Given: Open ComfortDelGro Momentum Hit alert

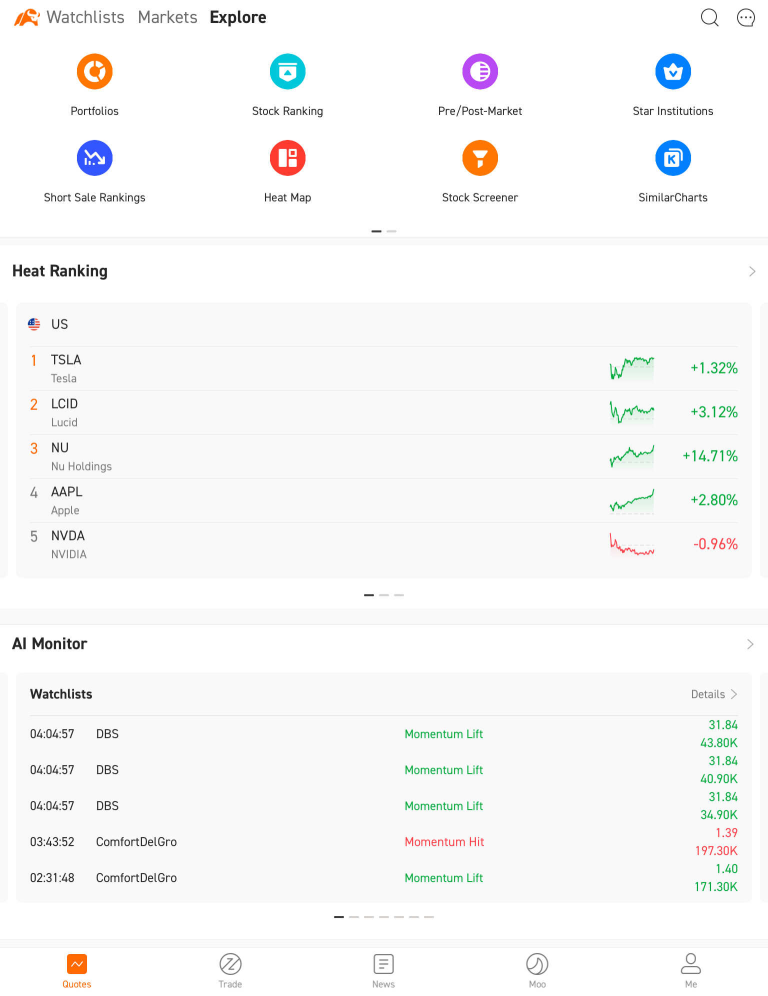Looking at the screenshot, I should click(x=384, y=842).
